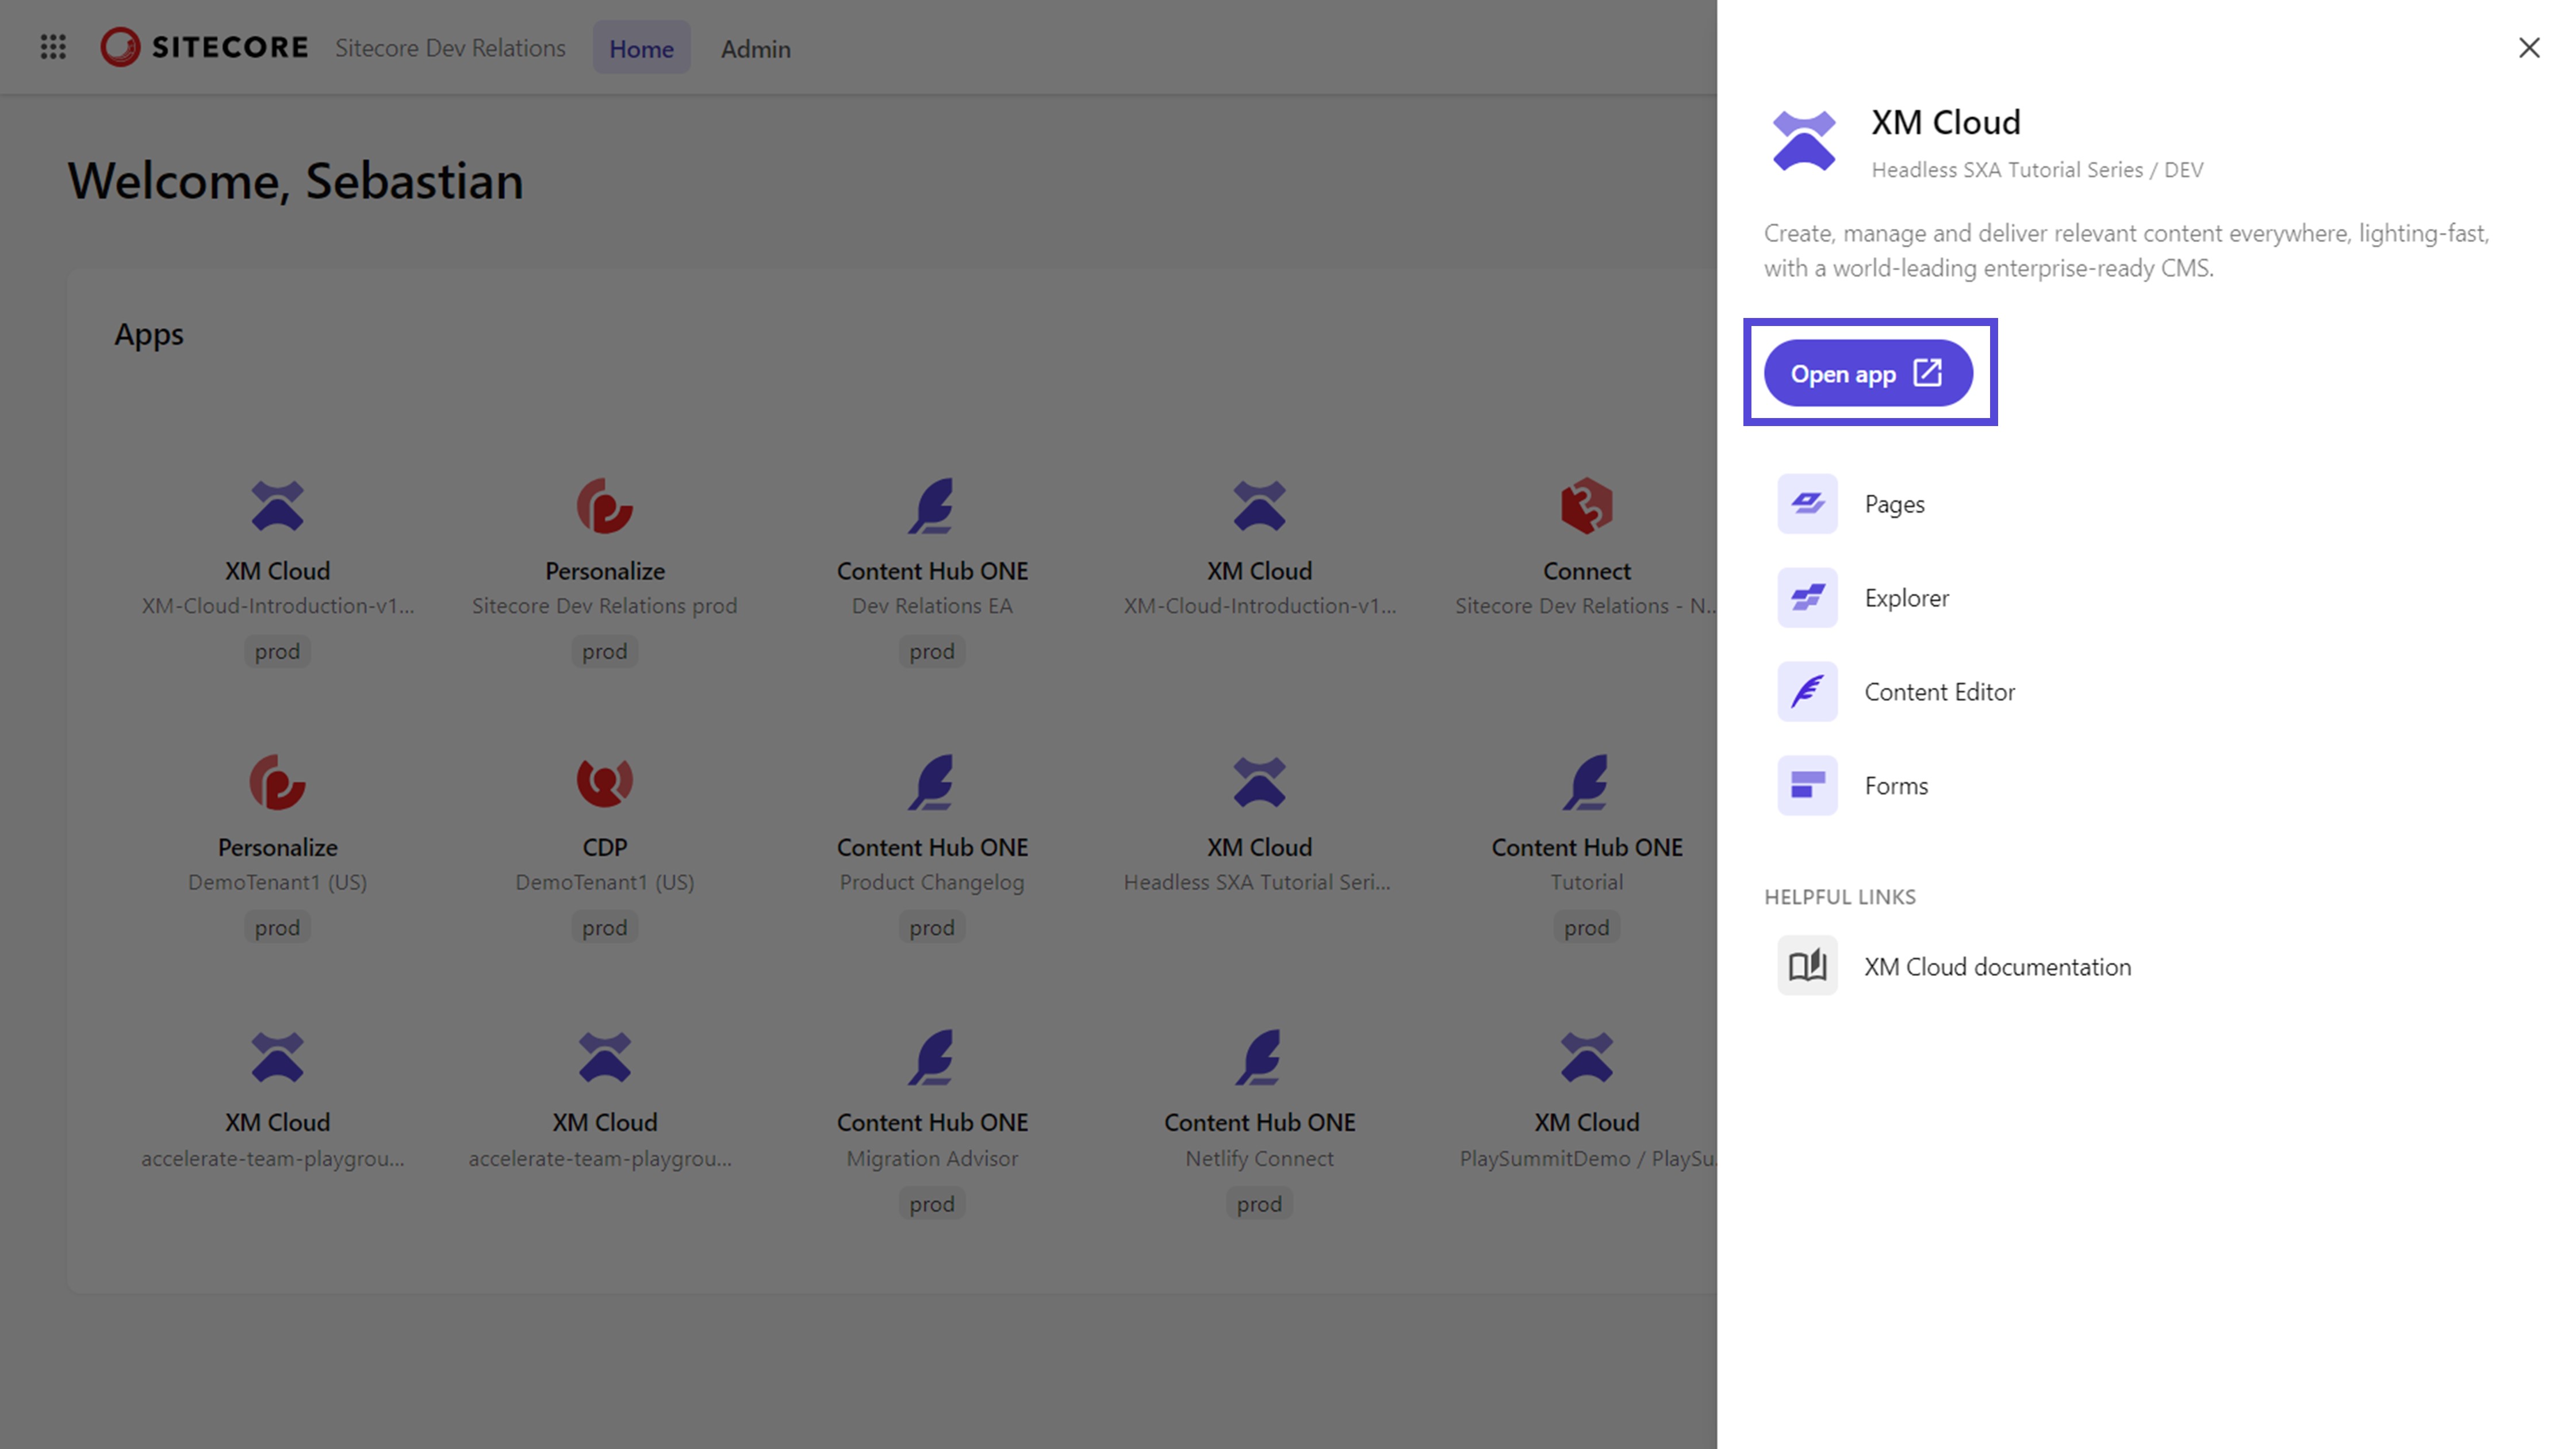Open Content Hub ONE Dev Relations EA
Image resolution: width=2576 pixels, height=1449 pixels.
(931, 507)
